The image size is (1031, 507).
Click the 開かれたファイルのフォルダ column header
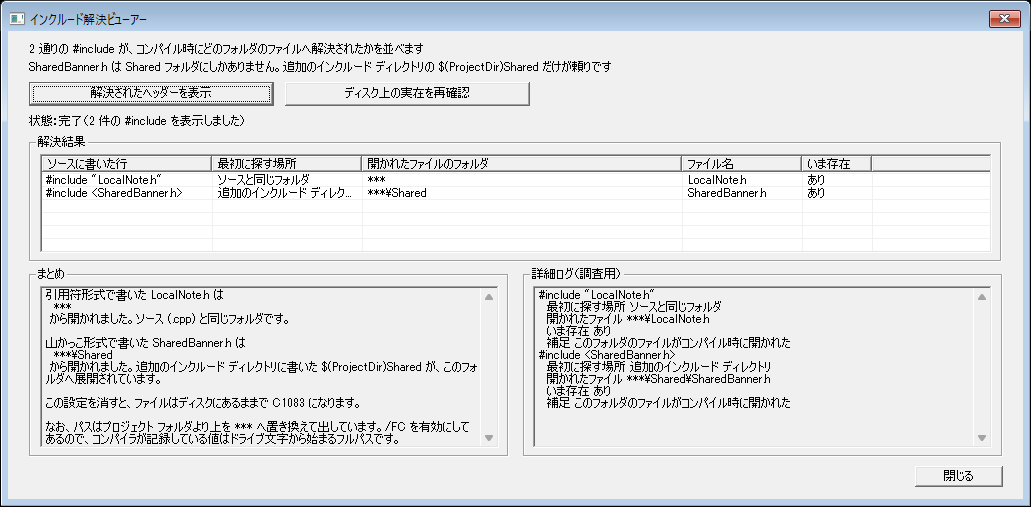pos(522,164)
